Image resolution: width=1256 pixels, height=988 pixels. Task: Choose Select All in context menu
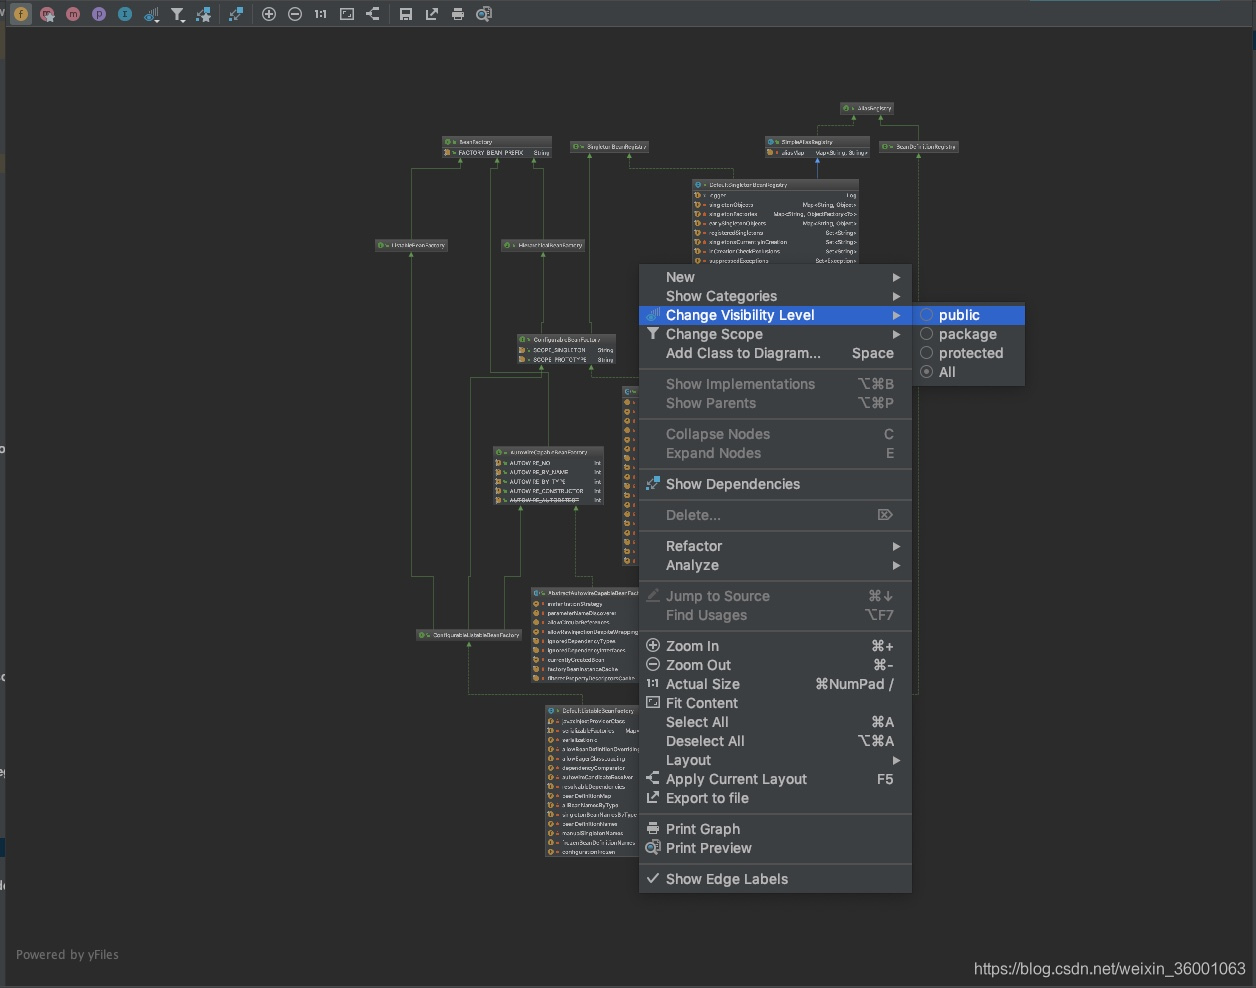[x=775, y=722]
